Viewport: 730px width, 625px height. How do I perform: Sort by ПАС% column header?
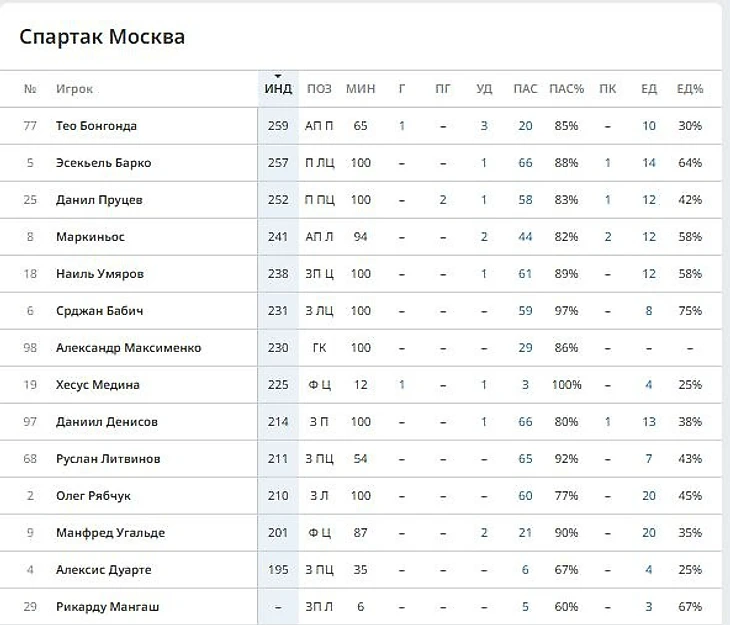pyautogui.click(x=566, y=89)
